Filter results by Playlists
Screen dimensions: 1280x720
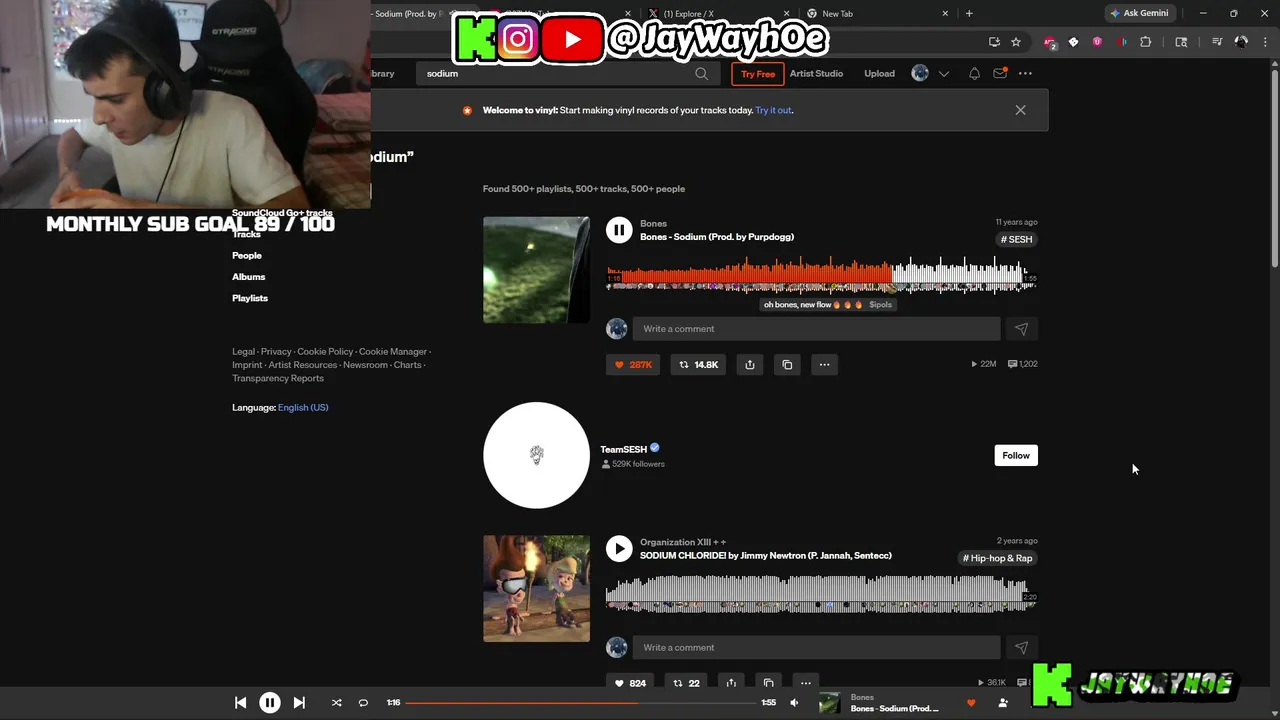250,298
